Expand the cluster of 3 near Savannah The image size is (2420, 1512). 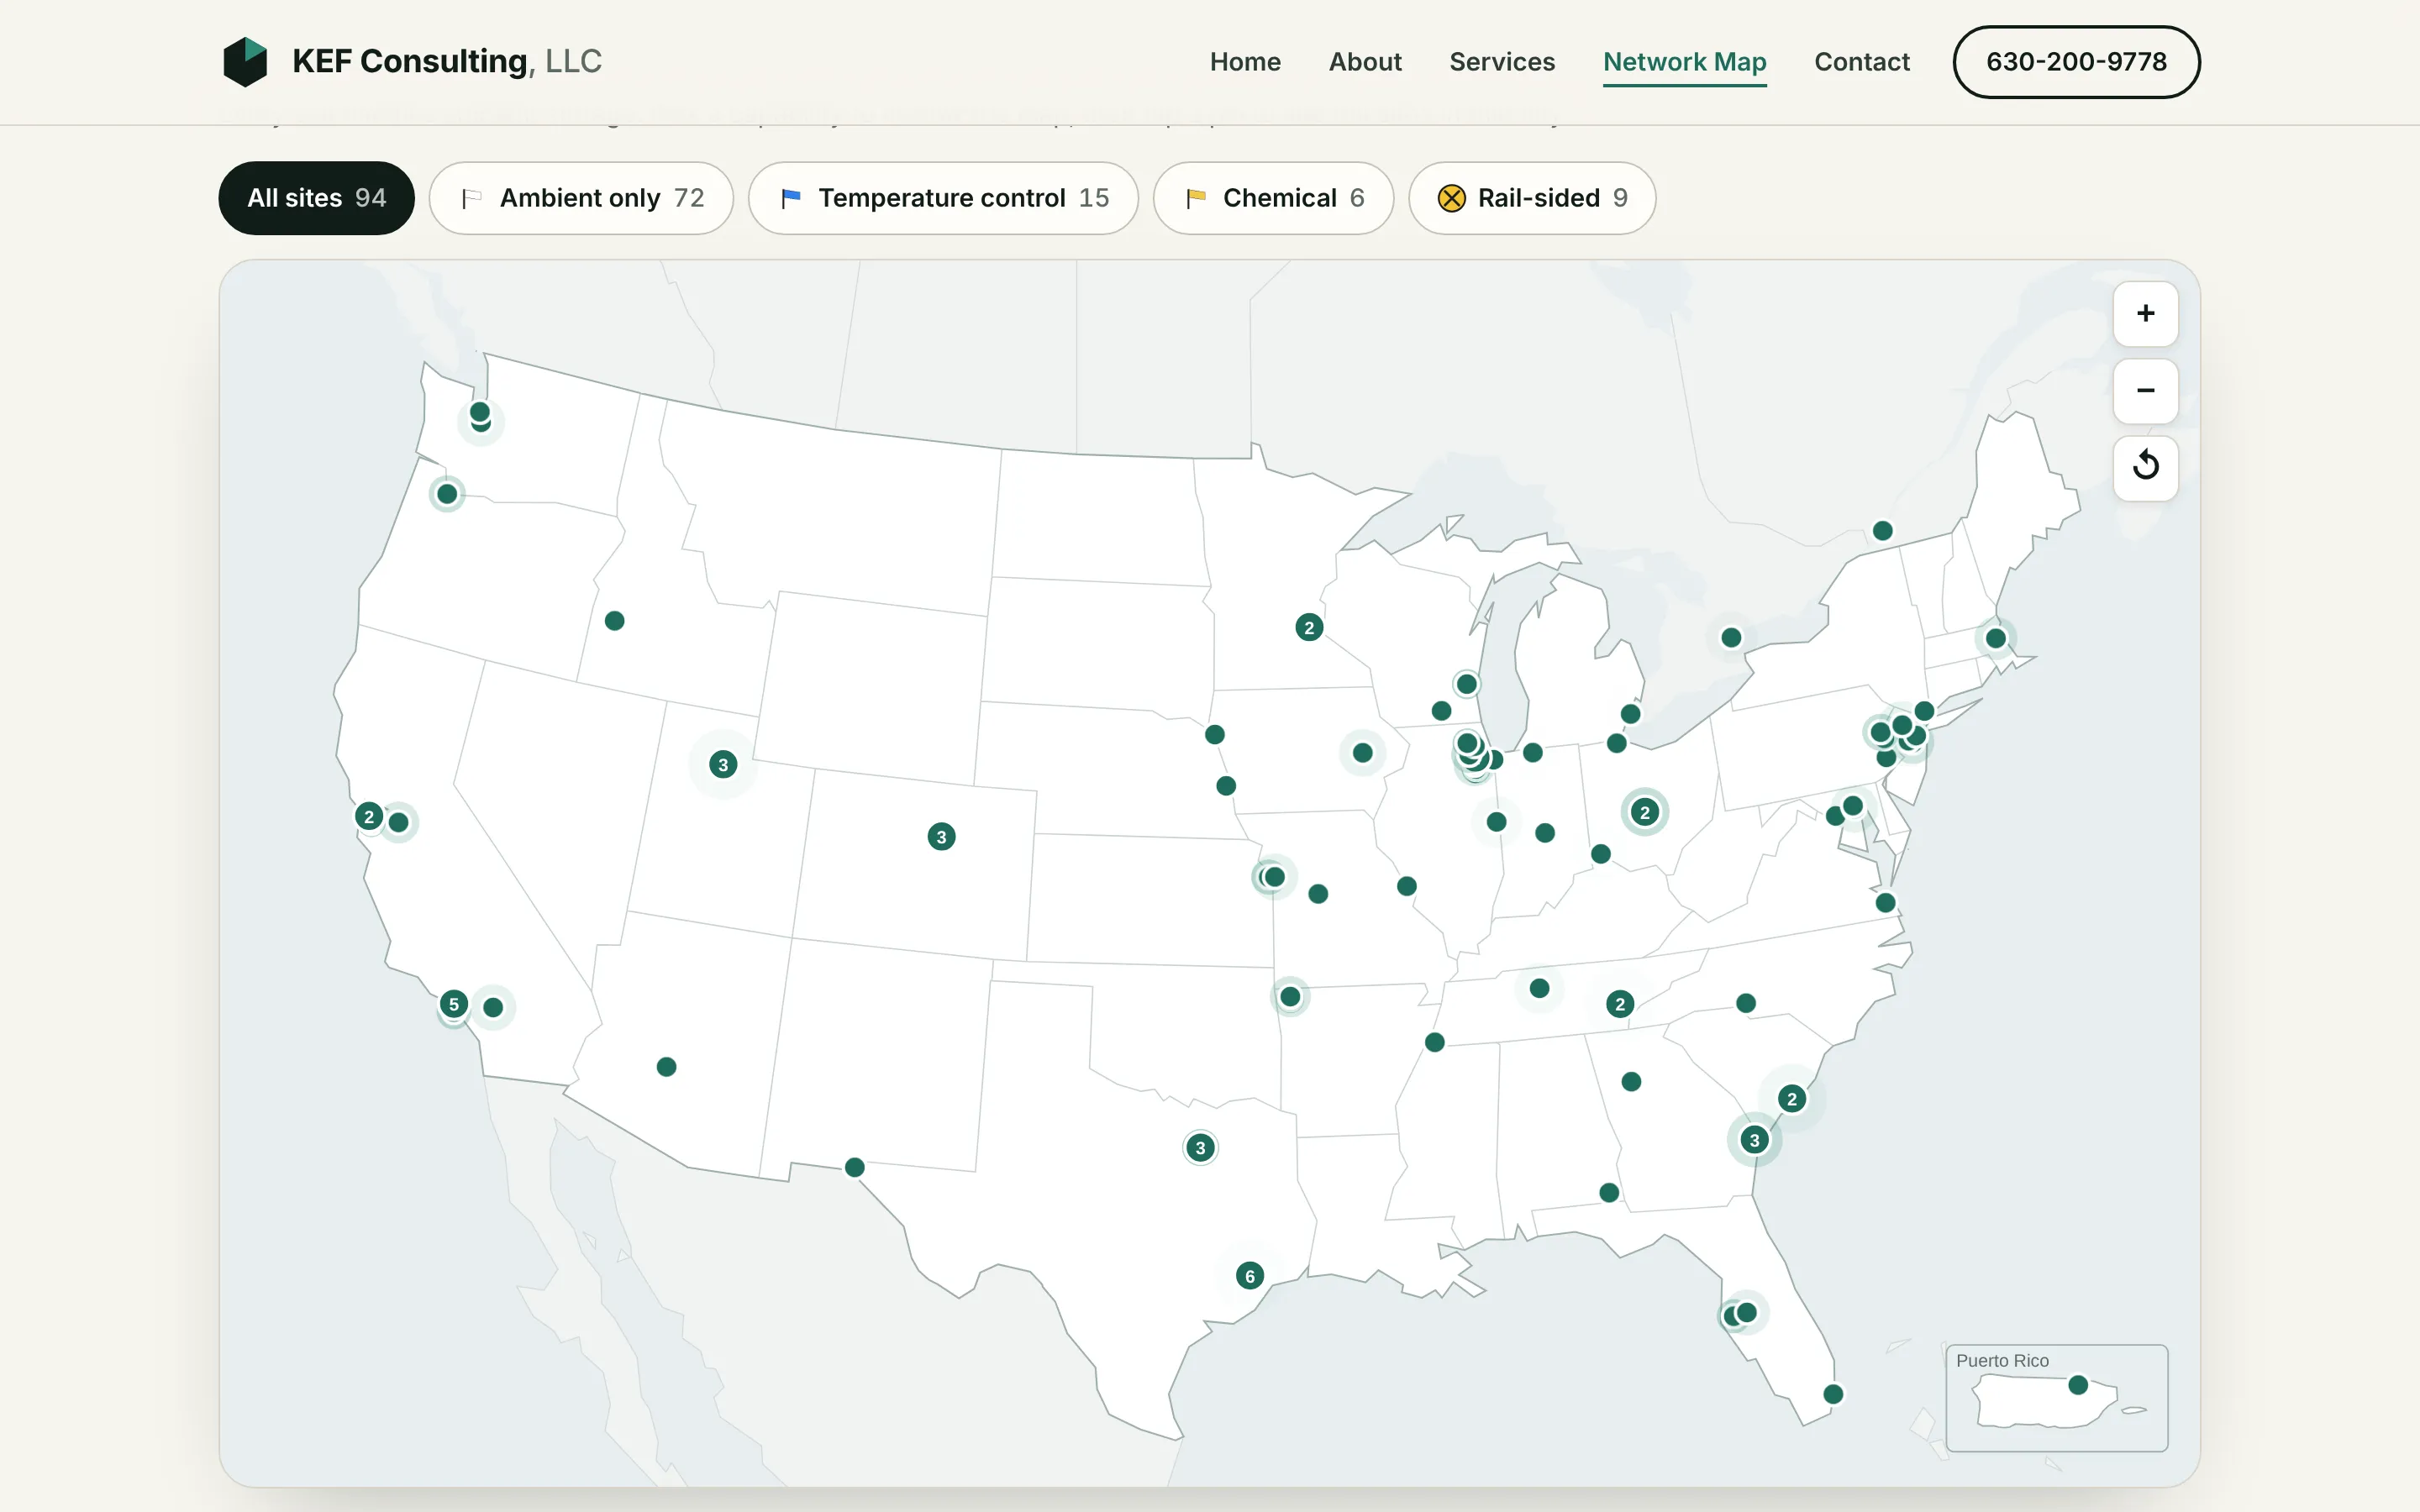pyautogui.click(x=1754, y=1140)
